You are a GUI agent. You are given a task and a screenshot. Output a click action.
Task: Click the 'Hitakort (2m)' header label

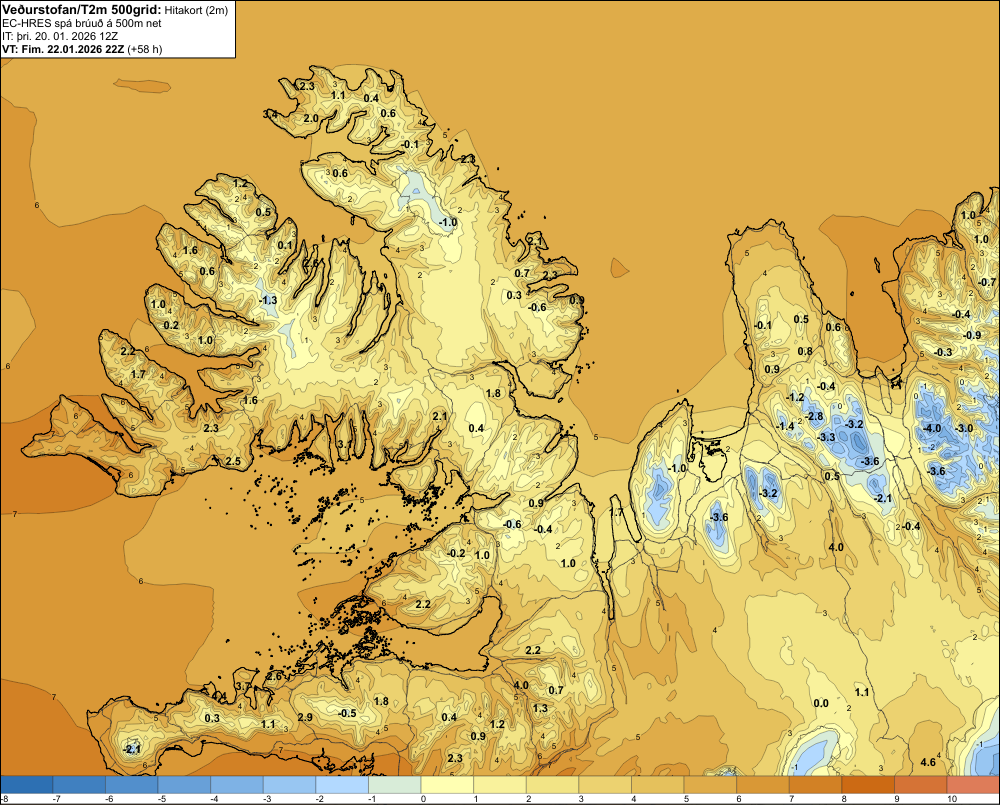click(x=196, y=10)
